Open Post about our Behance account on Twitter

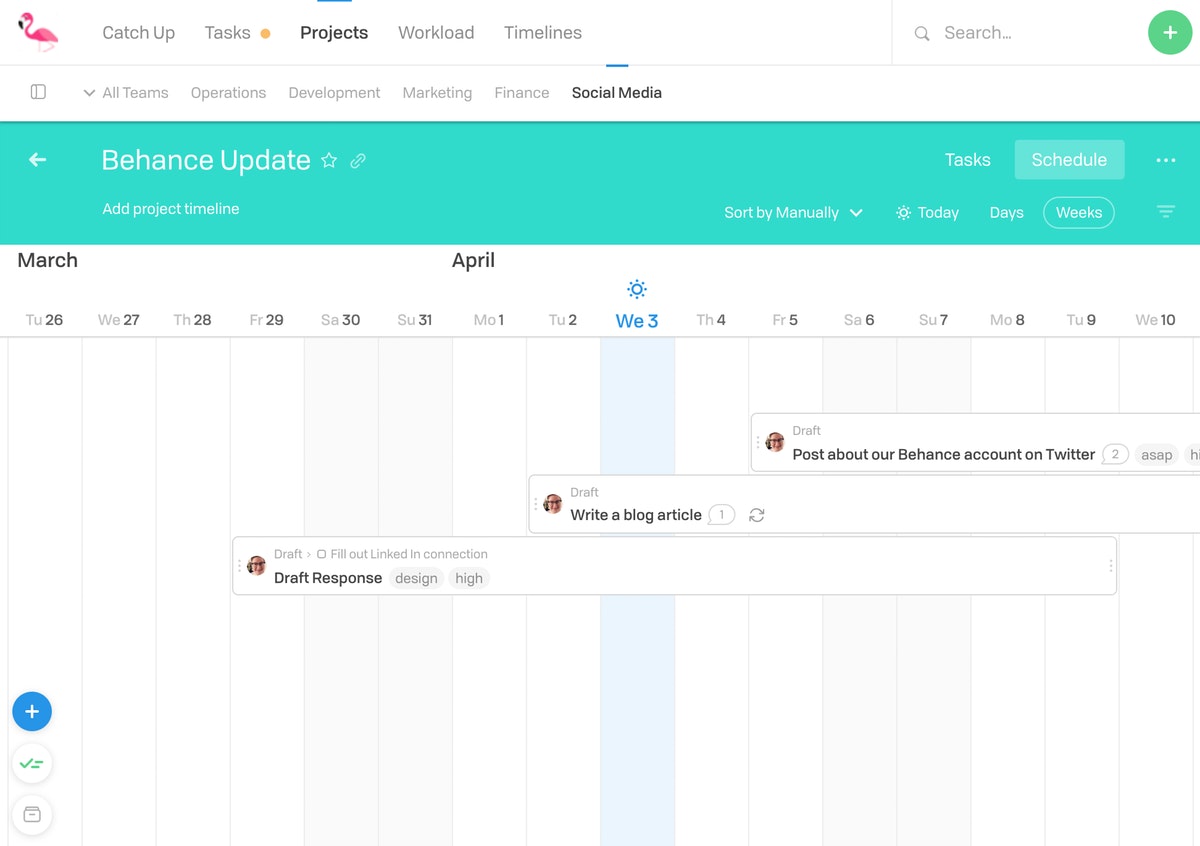[x=943, y=454]
